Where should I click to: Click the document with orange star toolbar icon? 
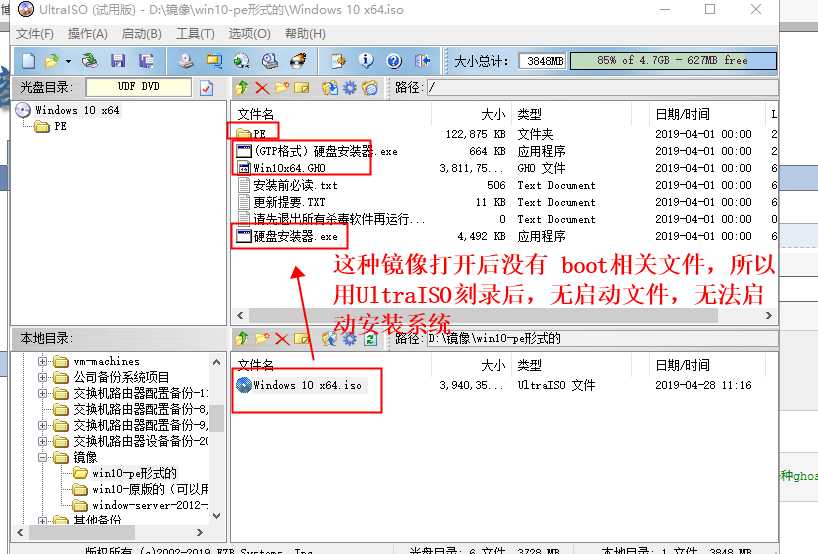(339, 61)
